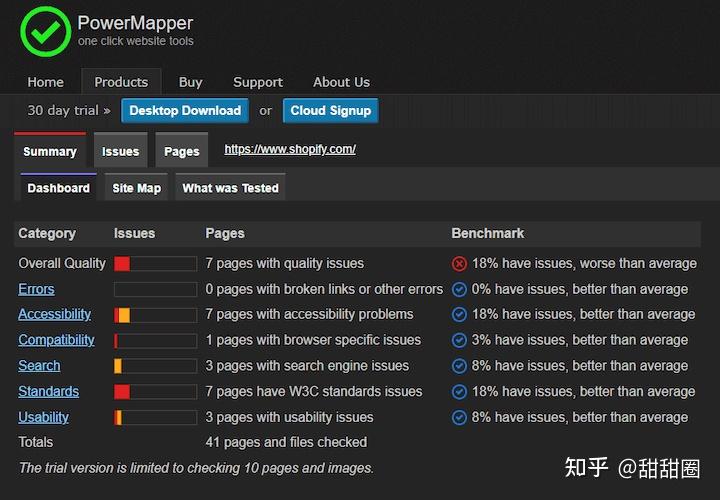Open the Standards category link

coord(49,392)
